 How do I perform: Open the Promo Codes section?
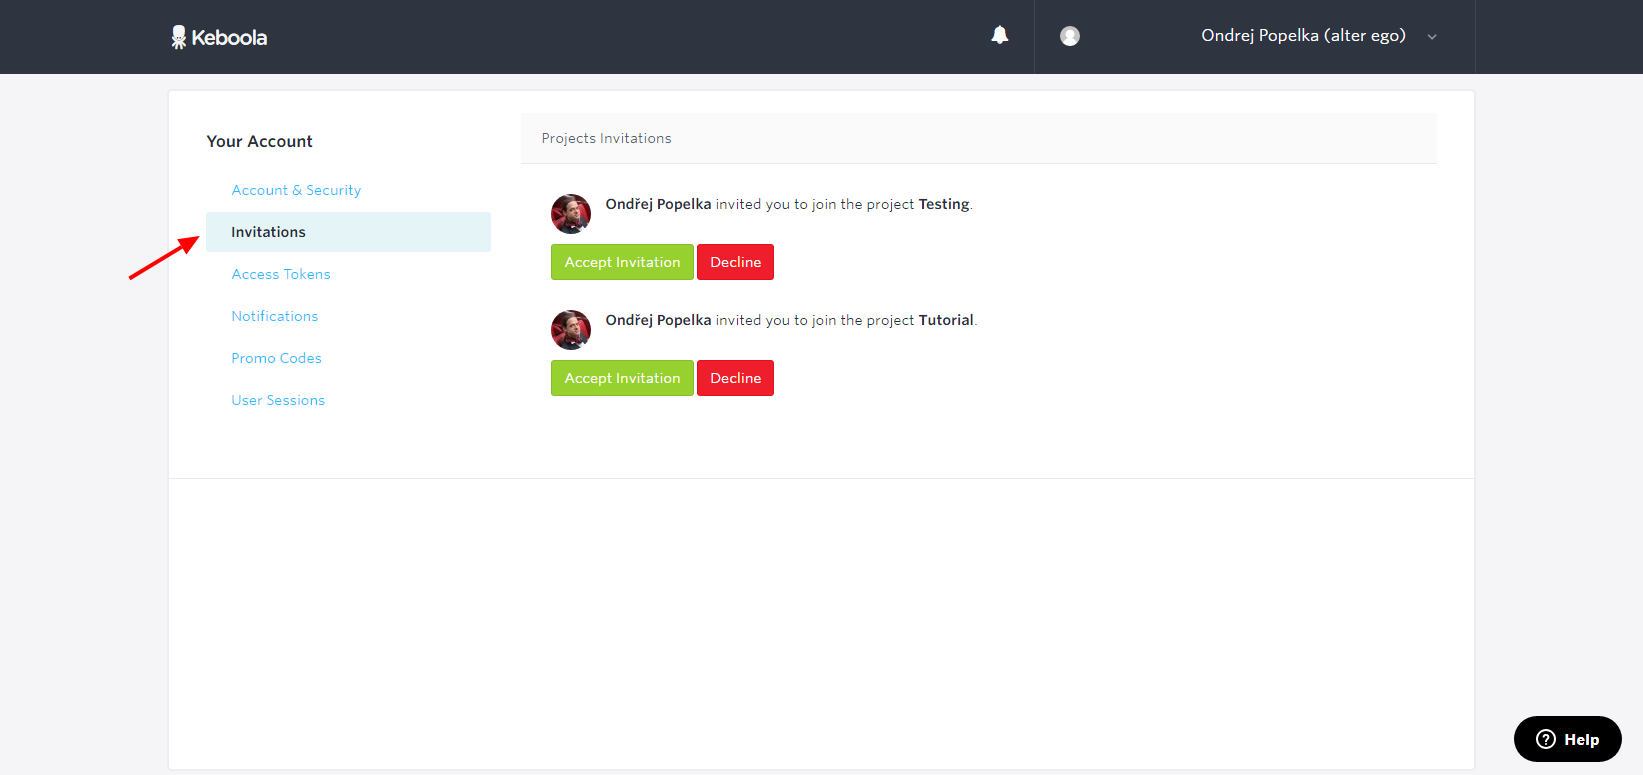[x=276, y=358]
